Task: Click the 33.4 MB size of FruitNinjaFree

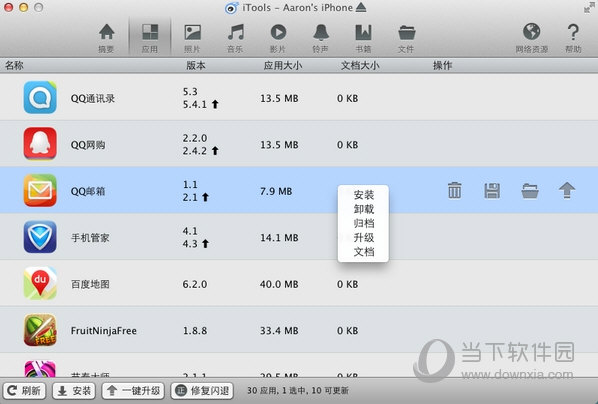Action: point(279,331)
